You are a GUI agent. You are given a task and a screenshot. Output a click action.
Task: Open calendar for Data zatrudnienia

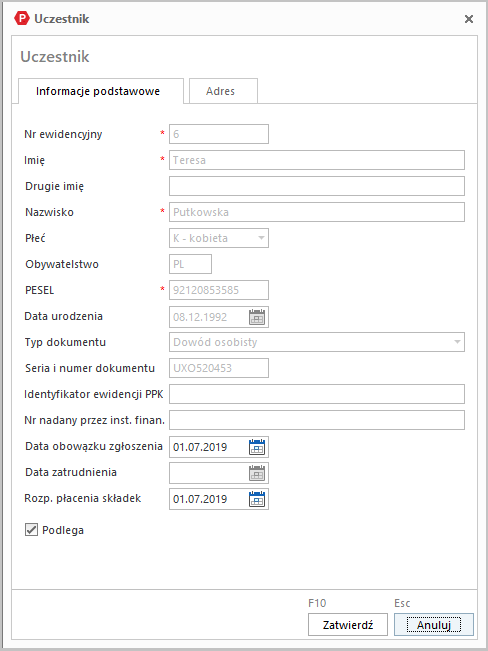(x=257, y=473)
